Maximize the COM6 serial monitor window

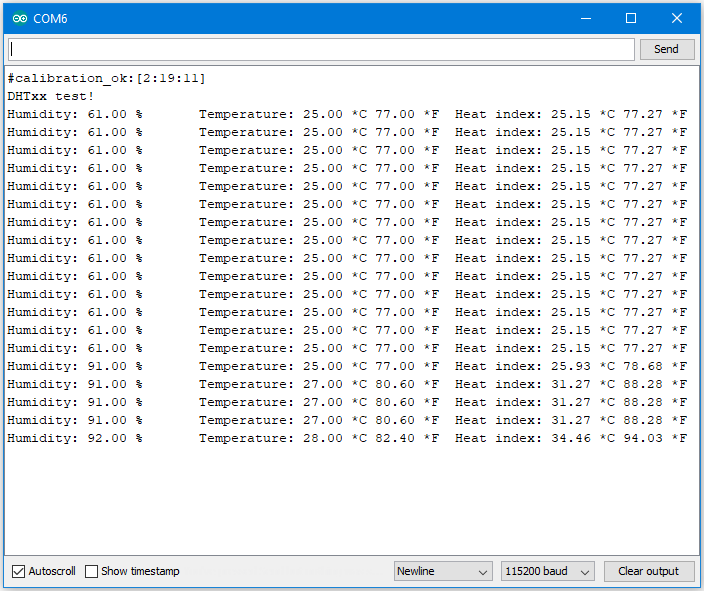tap(631, 18)
